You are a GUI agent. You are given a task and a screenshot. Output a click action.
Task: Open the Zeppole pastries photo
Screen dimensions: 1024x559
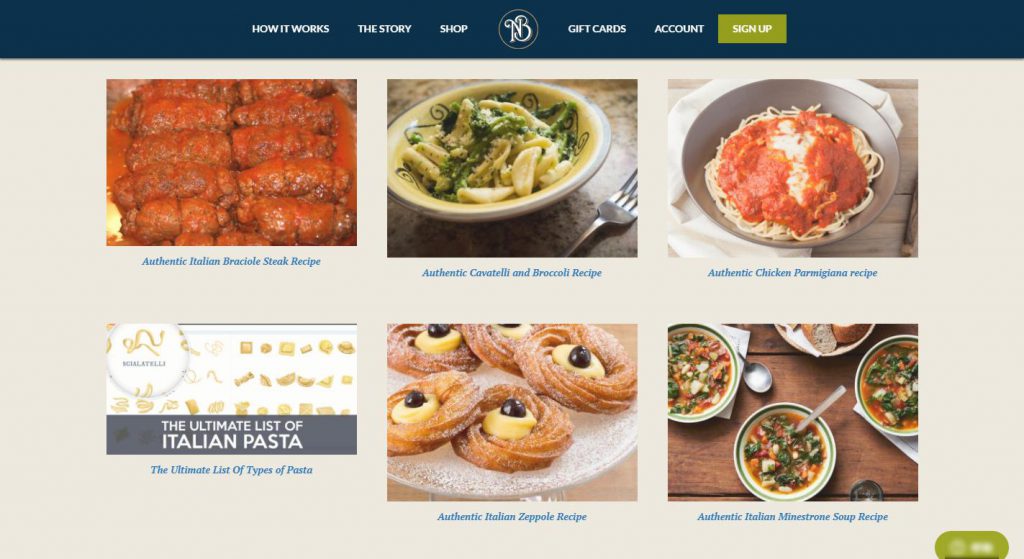click(x=512, y=413)
